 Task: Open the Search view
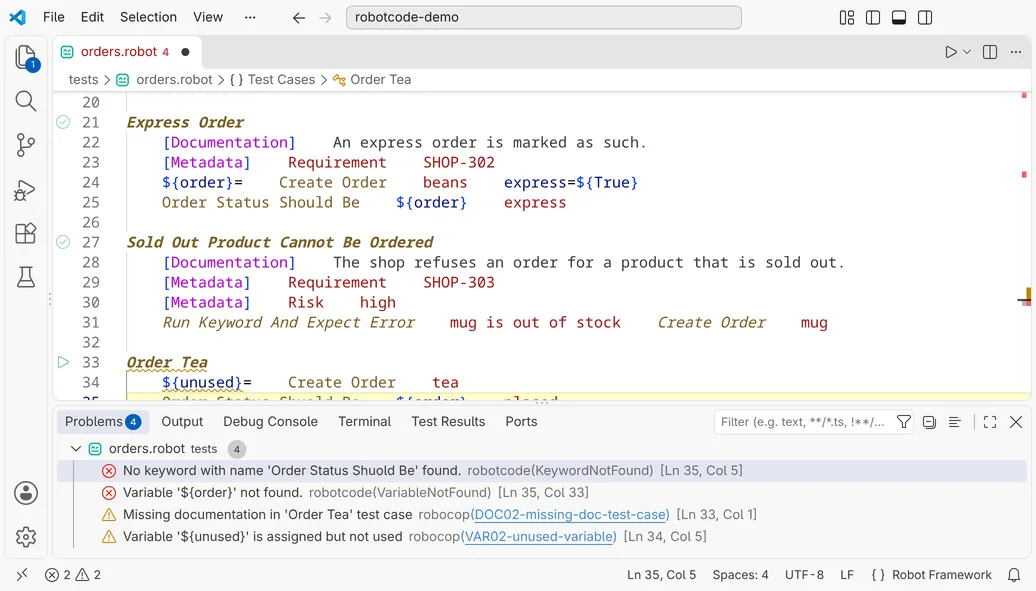pos(26,101)
